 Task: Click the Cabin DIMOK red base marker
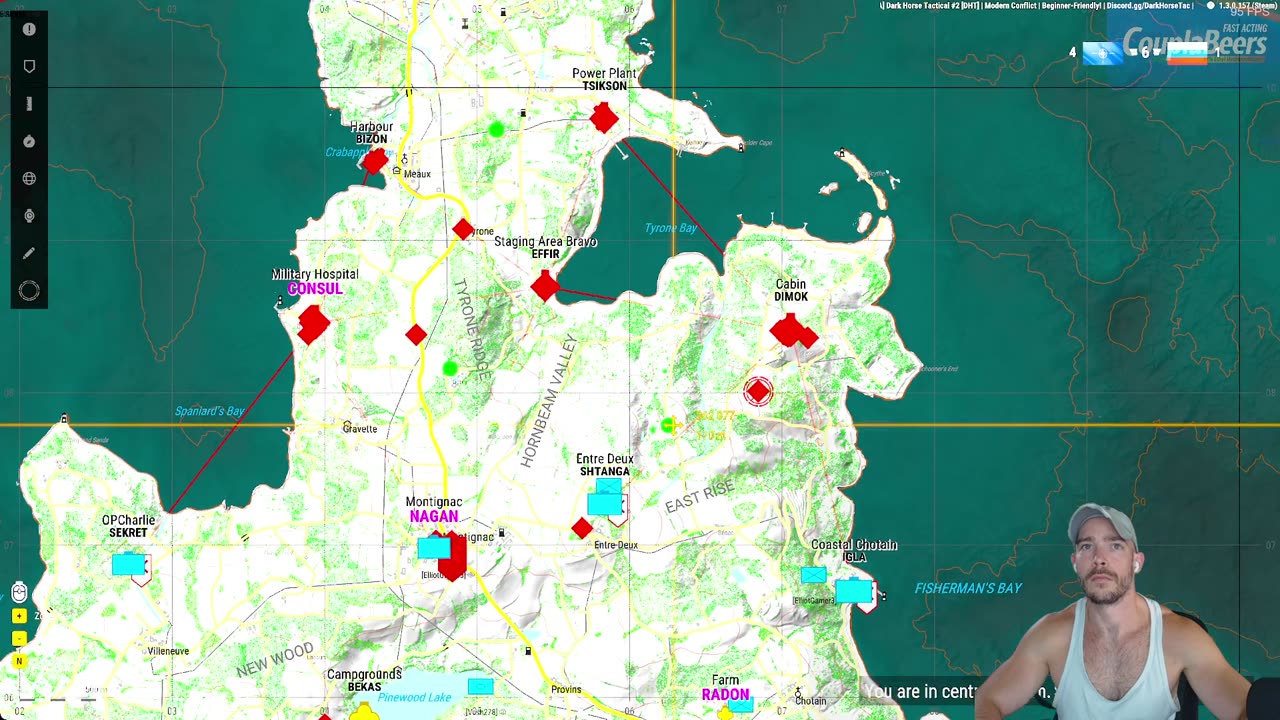tap(793, 332)
